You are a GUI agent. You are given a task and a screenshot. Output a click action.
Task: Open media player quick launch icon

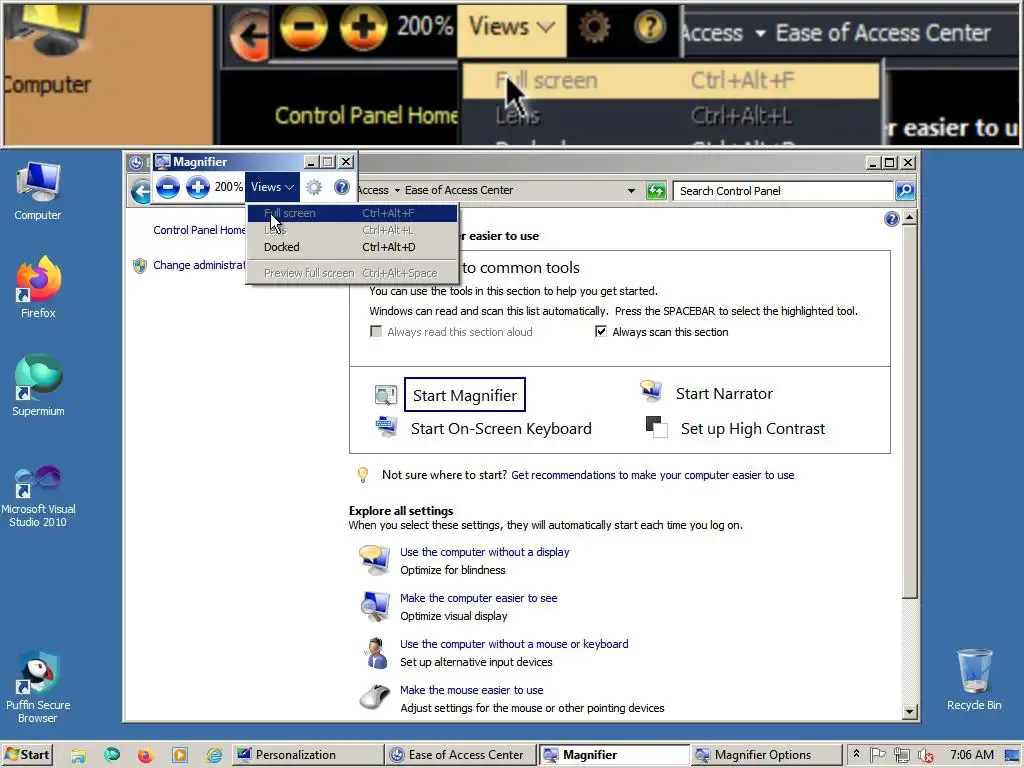pyautogui.click(x=180, y=755)
